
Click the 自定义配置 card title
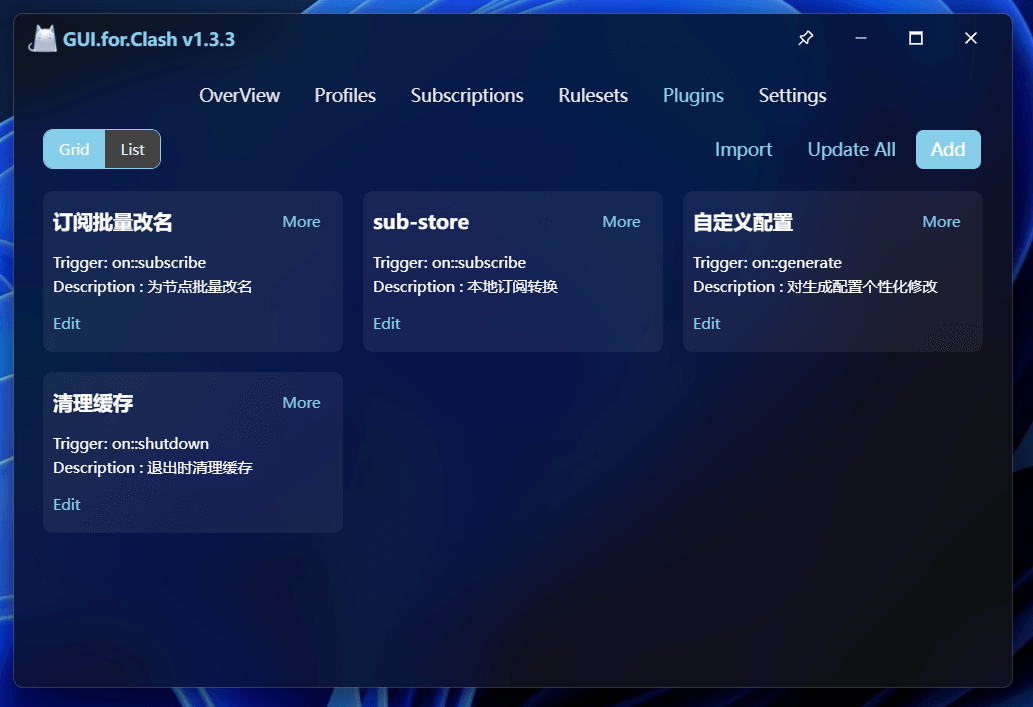coord(743,222)
